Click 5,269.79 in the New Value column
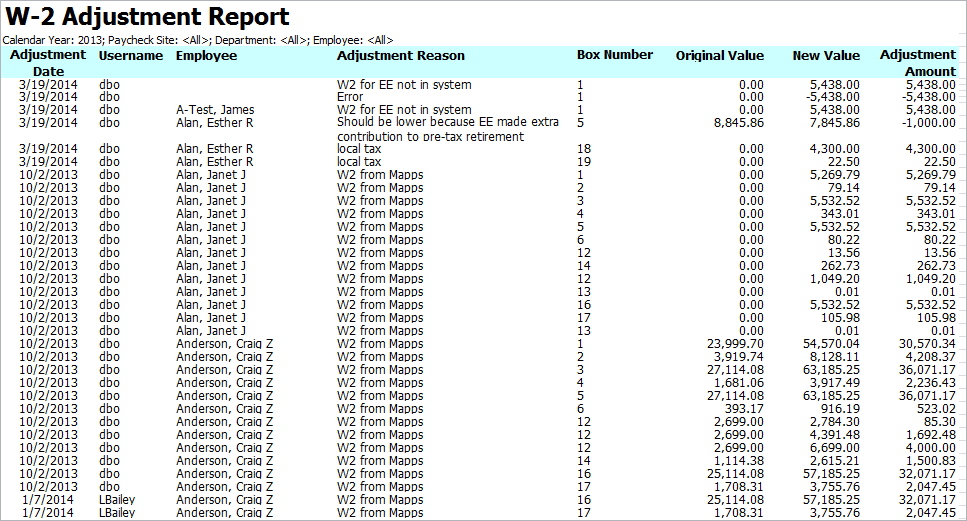The width and height of the screenshot is (967, 521). coord(834,174)
